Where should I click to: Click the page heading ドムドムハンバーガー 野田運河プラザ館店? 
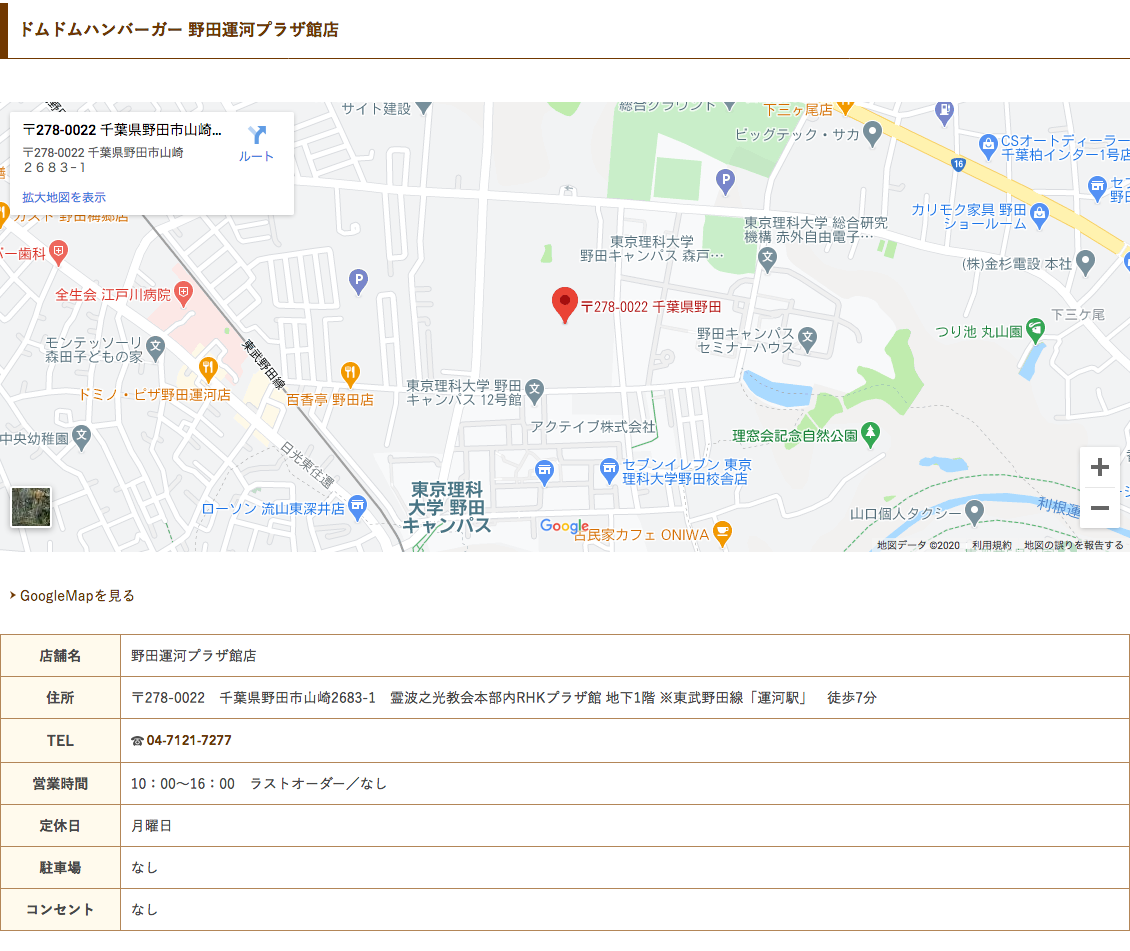179,30
